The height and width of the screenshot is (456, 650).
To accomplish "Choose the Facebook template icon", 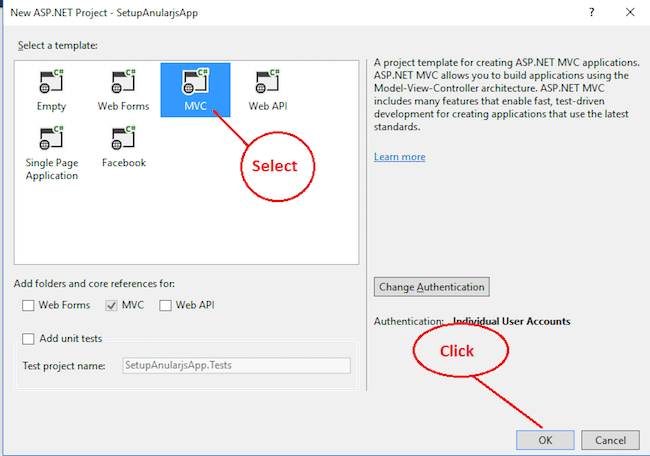I will 123,138.
